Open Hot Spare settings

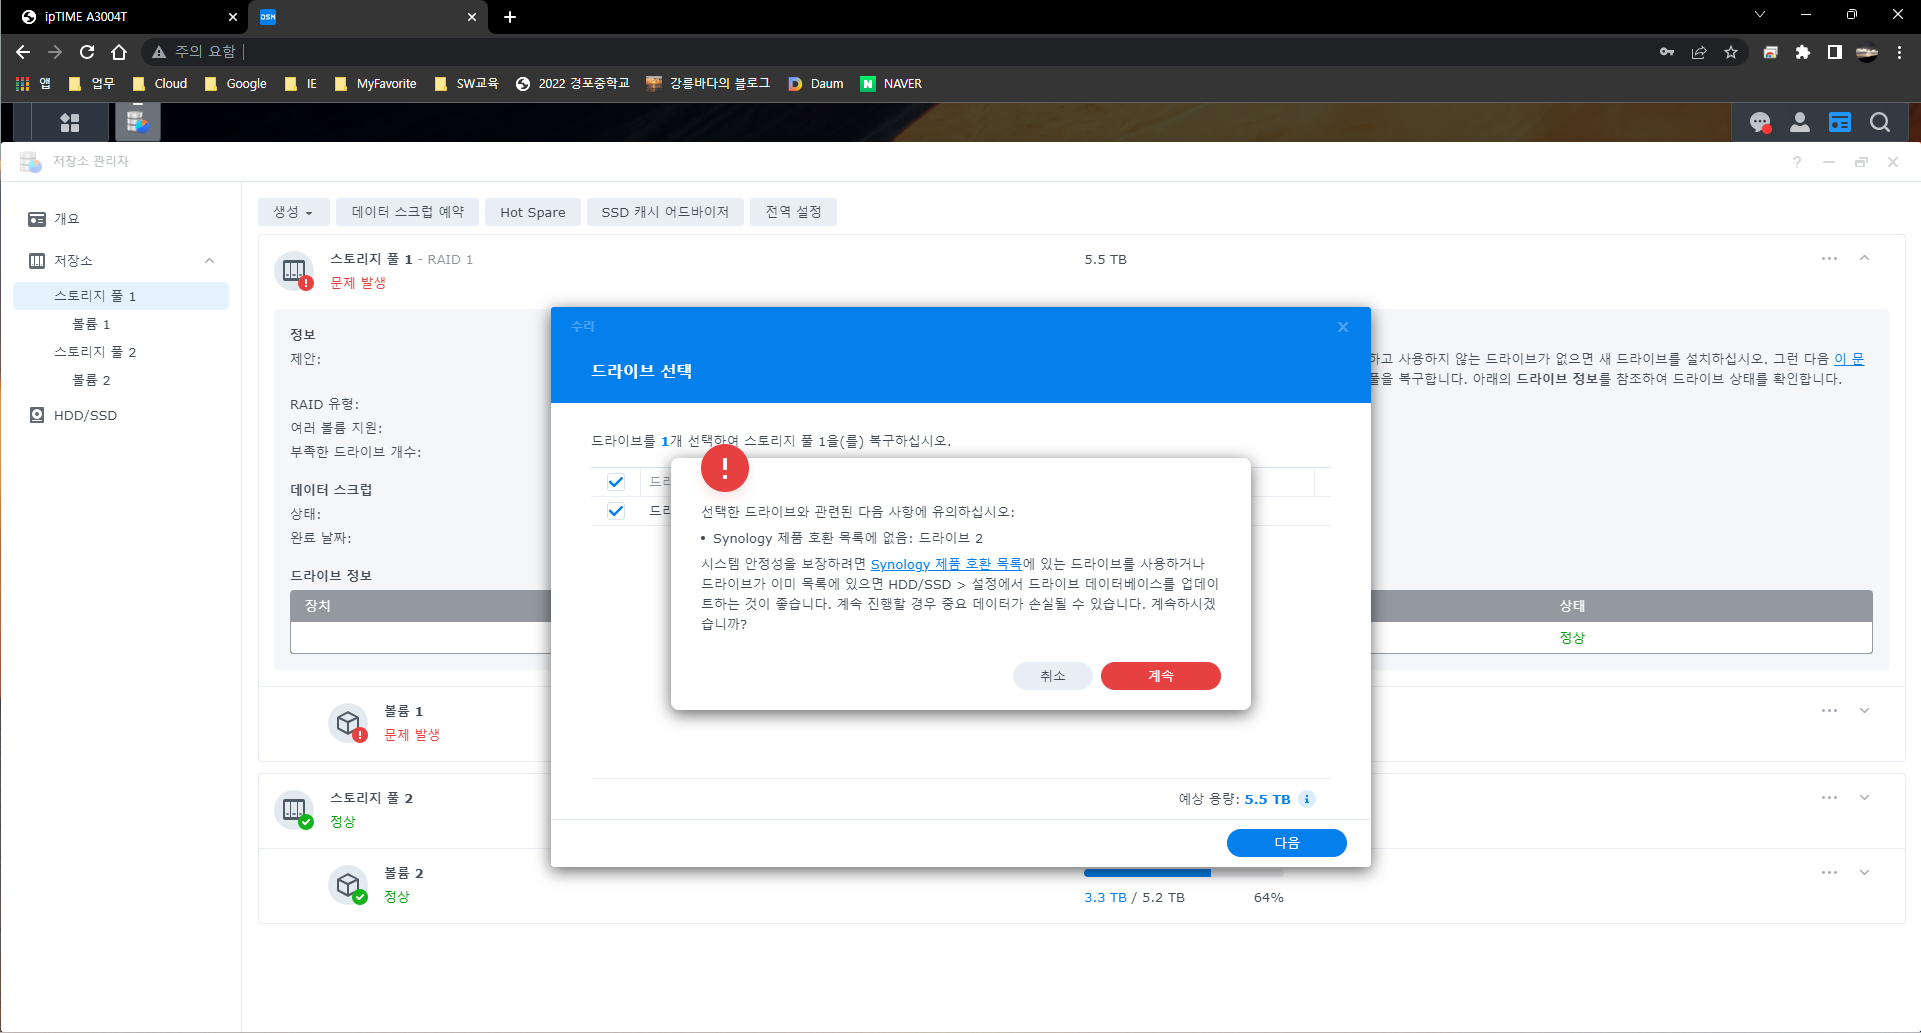(533, 212)
